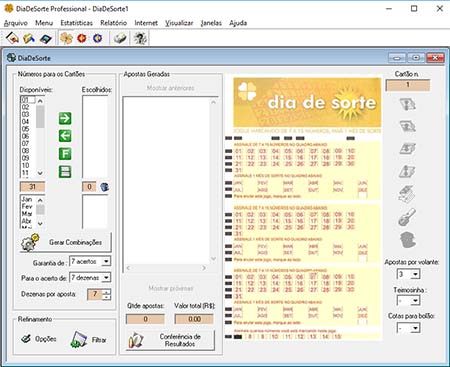Select 05 in the Disponíveis list
450x367 pixels.
click(x=25, y=129)
